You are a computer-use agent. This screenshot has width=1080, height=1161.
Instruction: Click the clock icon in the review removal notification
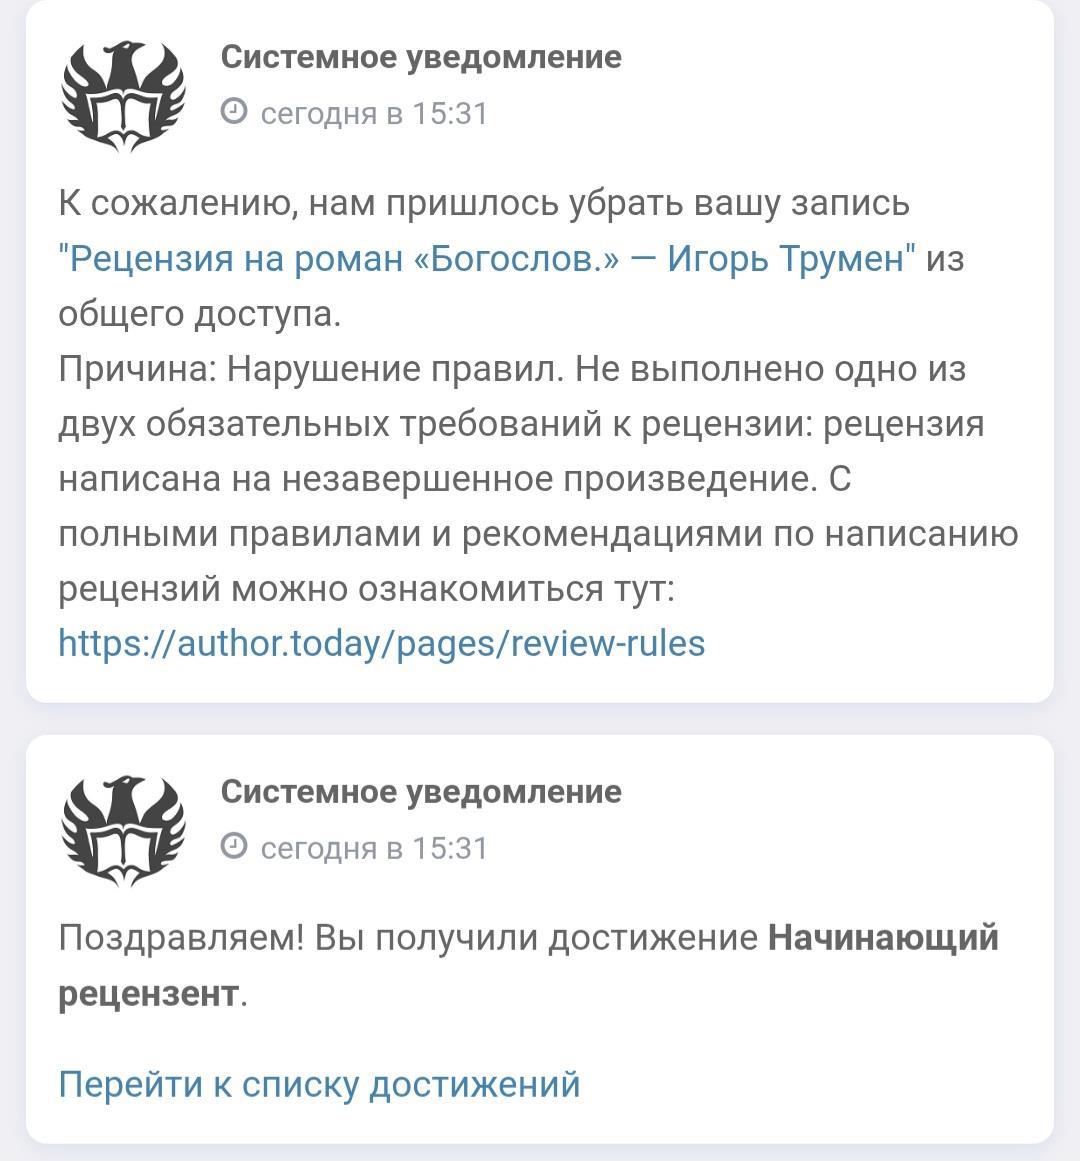point(234,112)
